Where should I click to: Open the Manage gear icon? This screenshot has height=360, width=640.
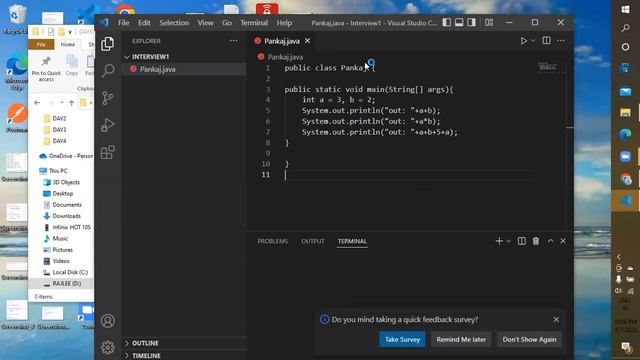tap(108, 347)
